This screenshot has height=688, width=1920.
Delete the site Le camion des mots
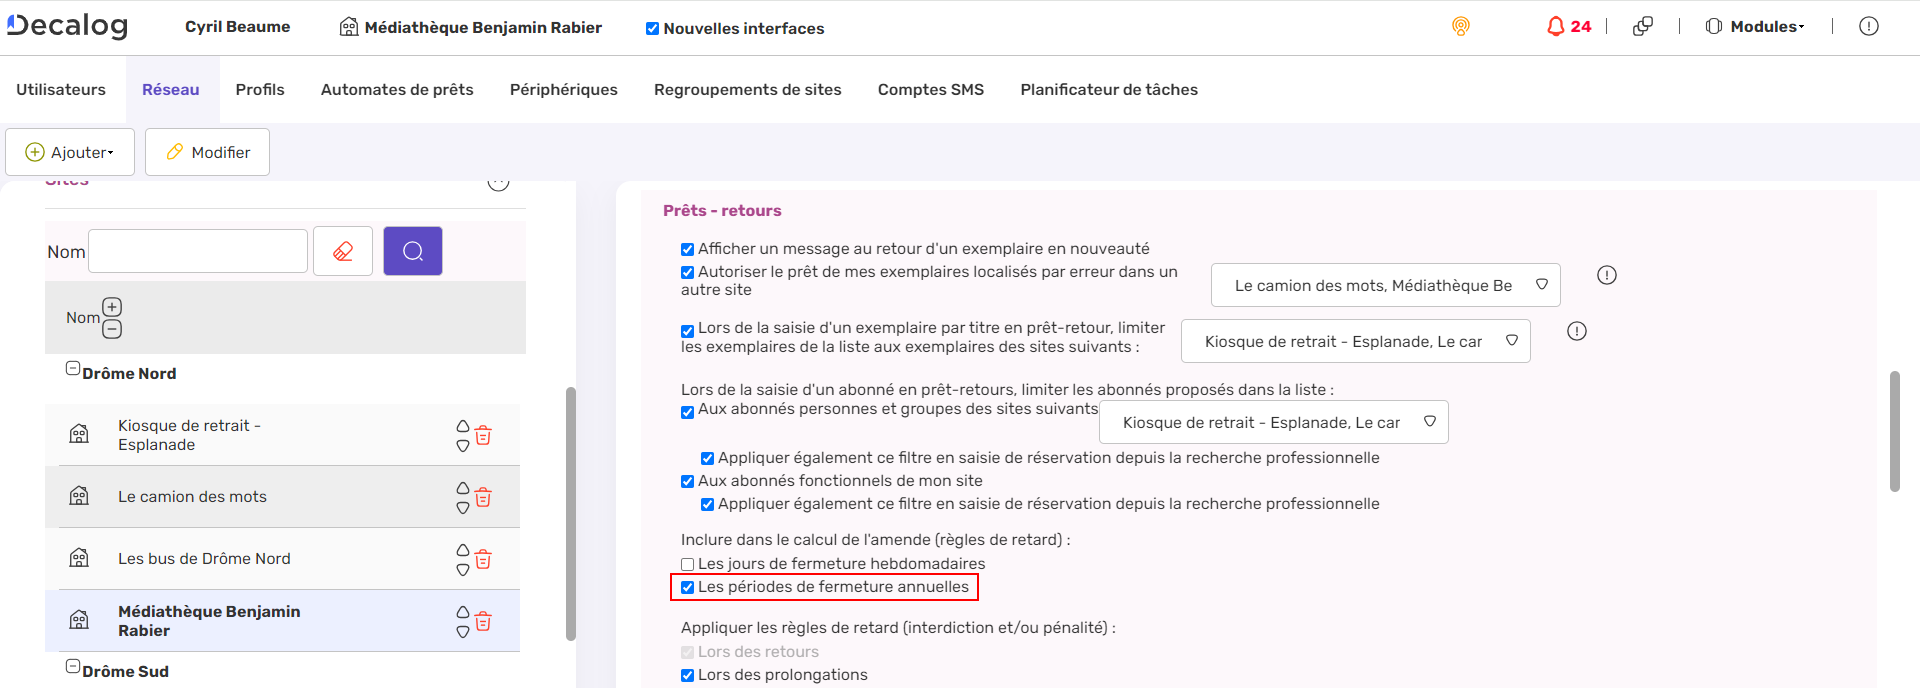pos(483,496)
